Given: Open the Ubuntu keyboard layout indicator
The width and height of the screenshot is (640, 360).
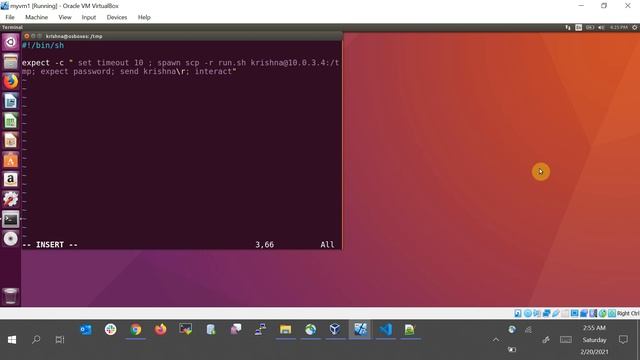Looking at the screenshot, I should click(x=578, y=27).
